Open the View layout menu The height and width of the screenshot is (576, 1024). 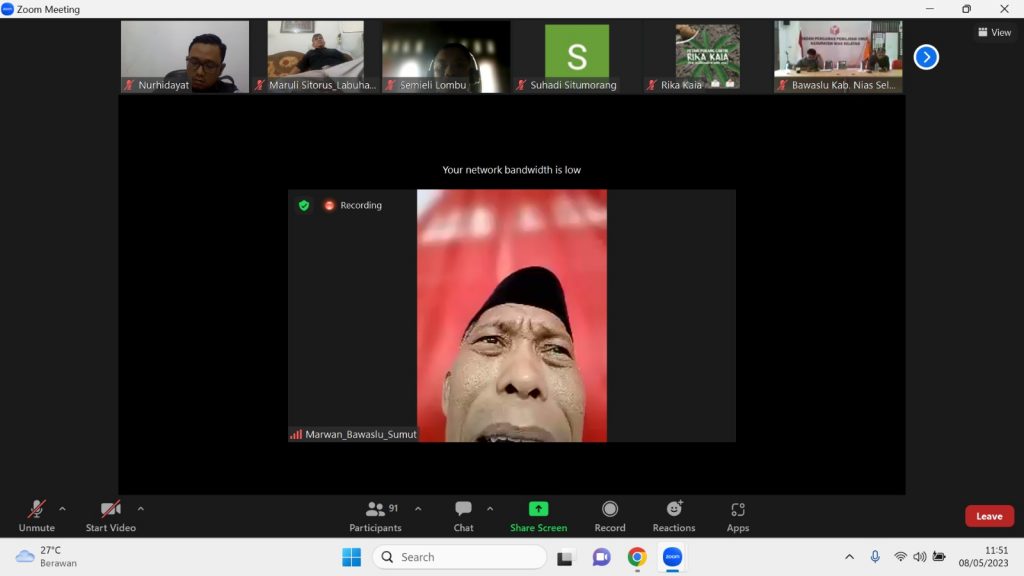tap(994, 32)
